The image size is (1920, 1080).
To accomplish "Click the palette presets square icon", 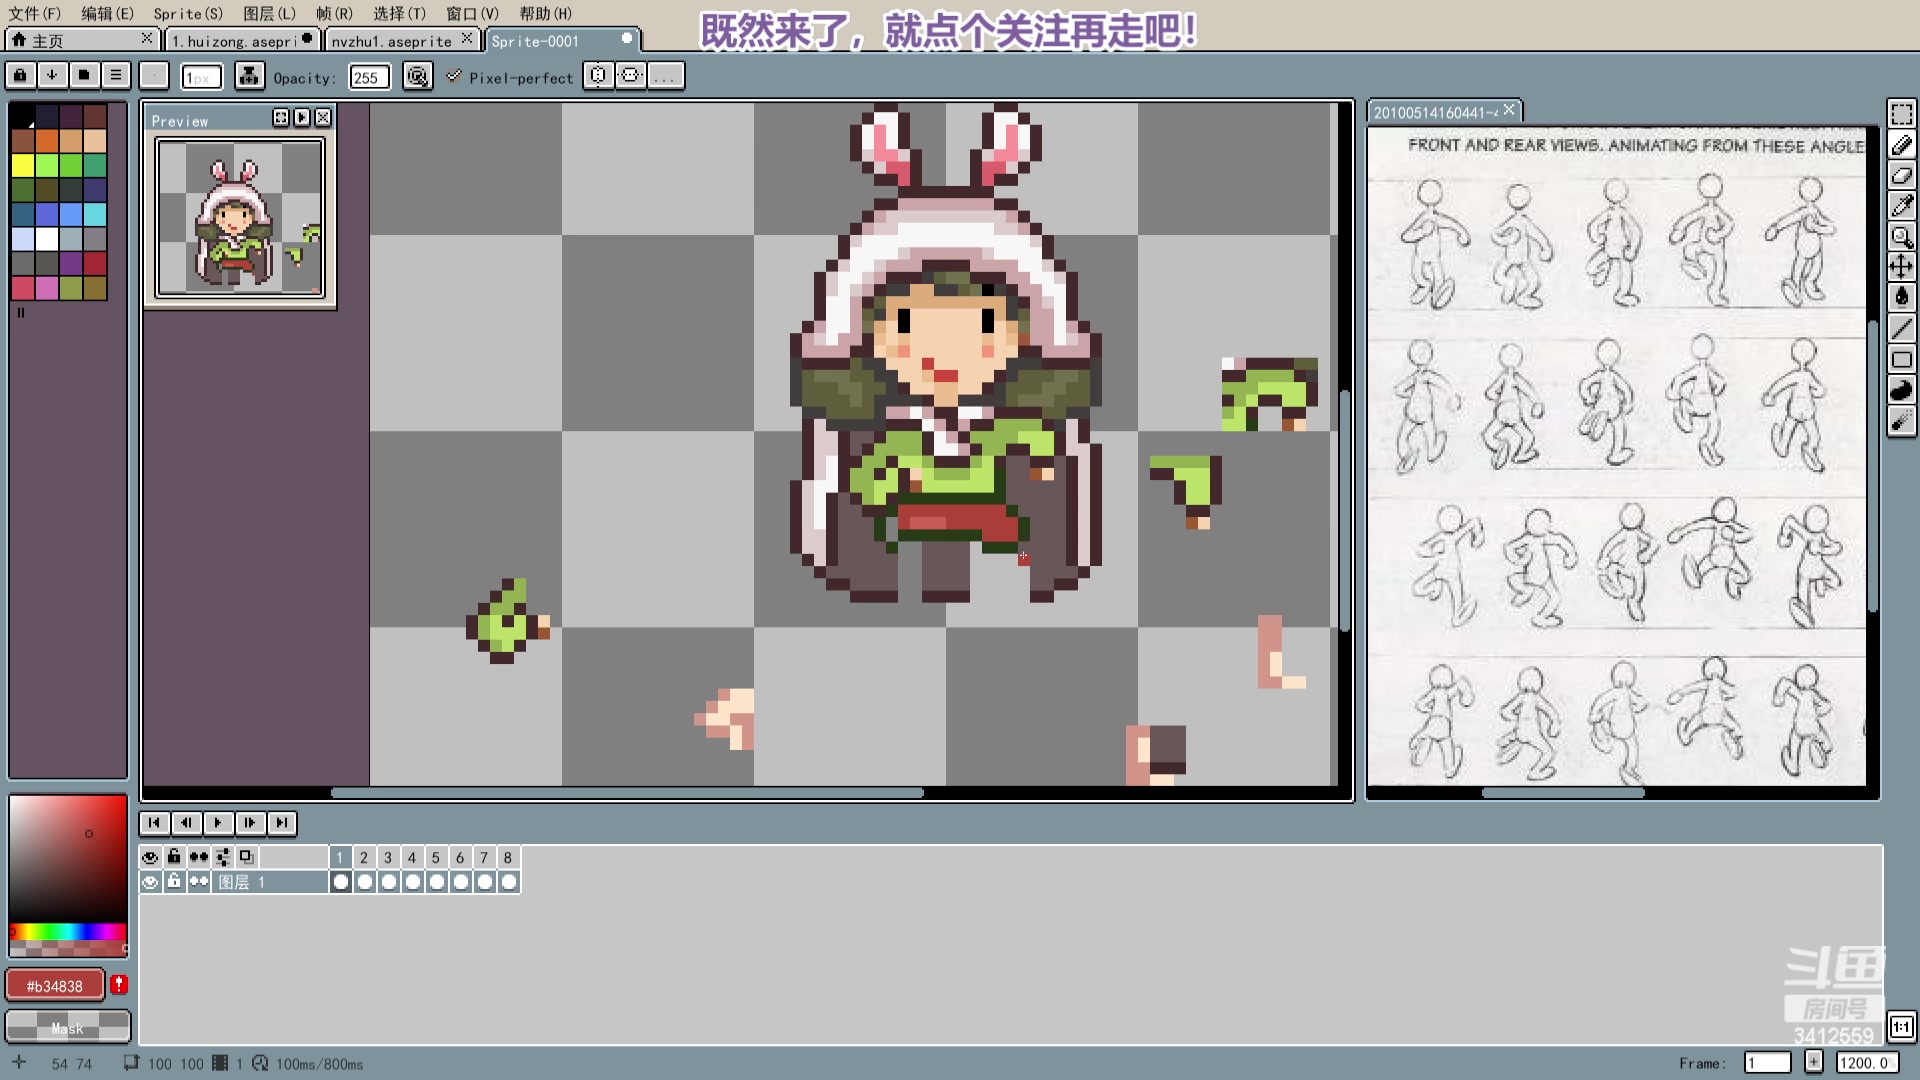I will point(84,75).
